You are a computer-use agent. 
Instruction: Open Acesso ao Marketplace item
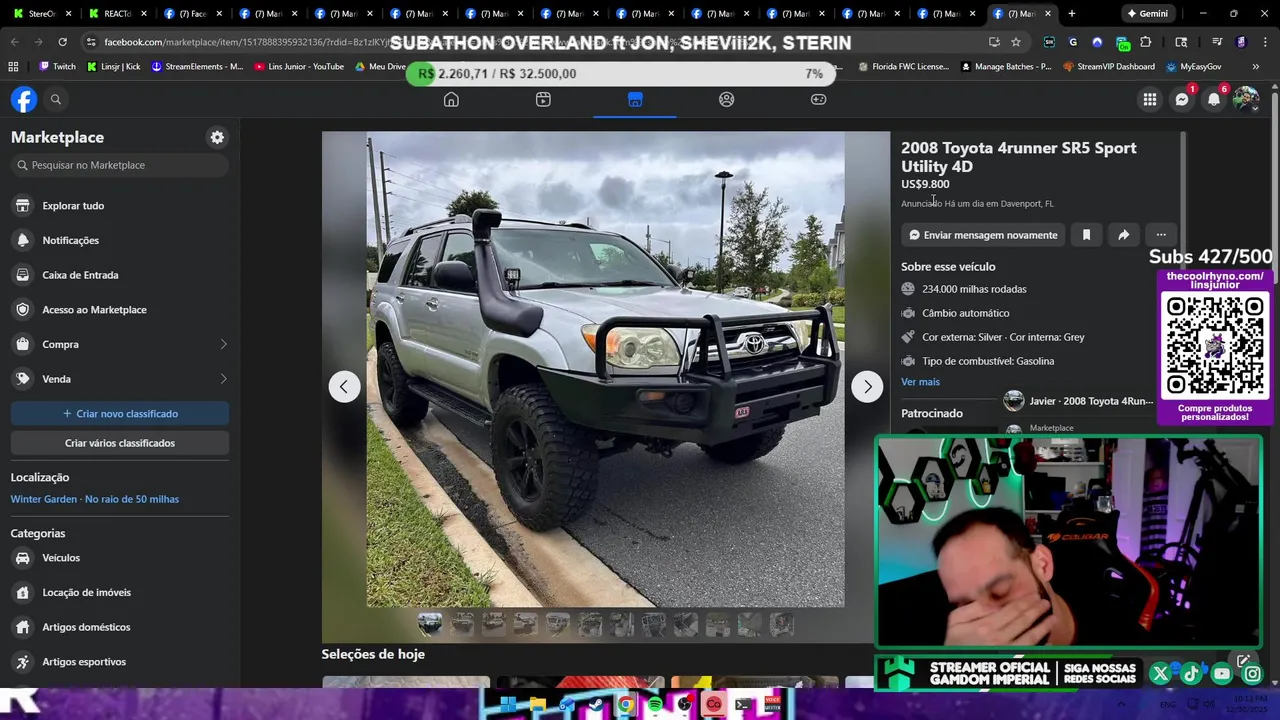tap(120, 310)
